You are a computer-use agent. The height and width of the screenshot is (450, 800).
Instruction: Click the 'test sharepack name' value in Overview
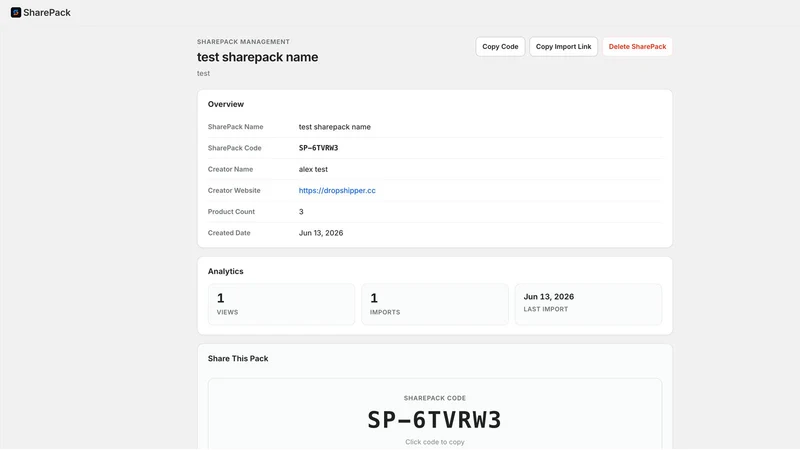pos(335,127)
